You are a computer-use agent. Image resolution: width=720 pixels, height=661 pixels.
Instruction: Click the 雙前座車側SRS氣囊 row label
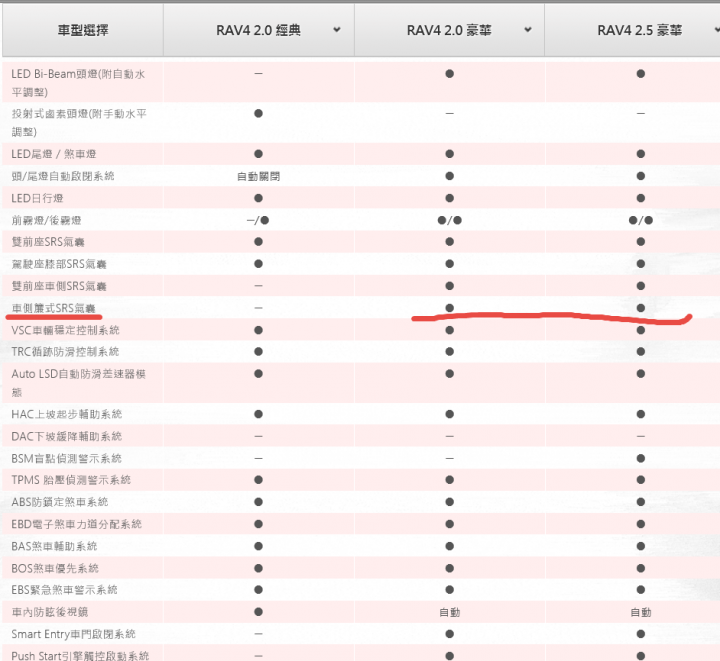tap(59, 286)
